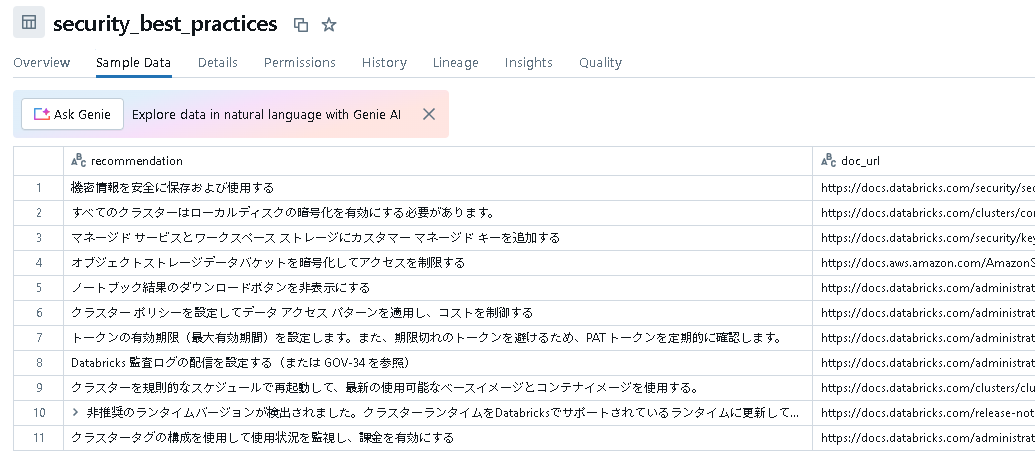Open the Permissions tab
The width and height of the screenshot is (1035, 451).
point(300,63)
